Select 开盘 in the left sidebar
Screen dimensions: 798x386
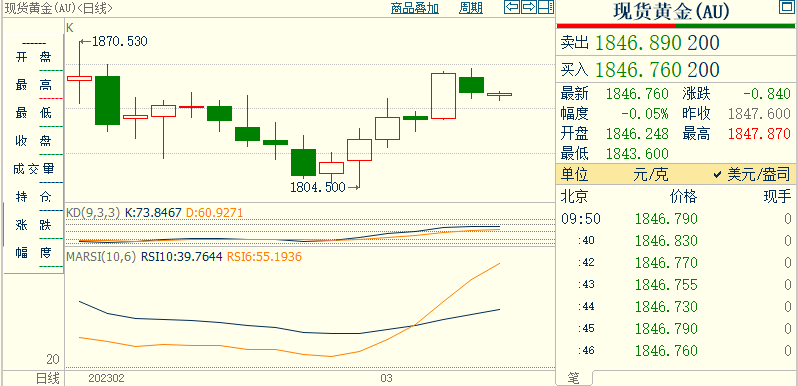coord(34,58)
